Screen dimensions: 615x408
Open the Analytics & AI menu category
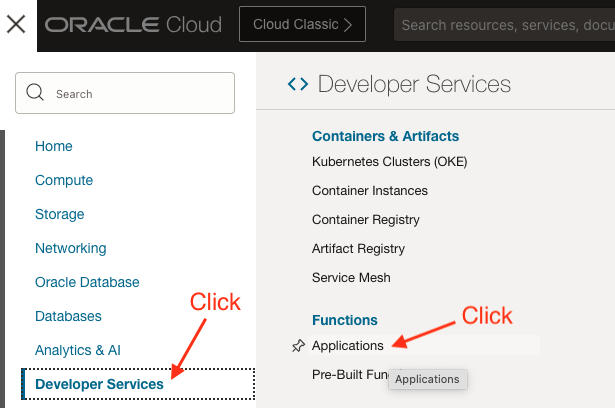pos(78,350)
